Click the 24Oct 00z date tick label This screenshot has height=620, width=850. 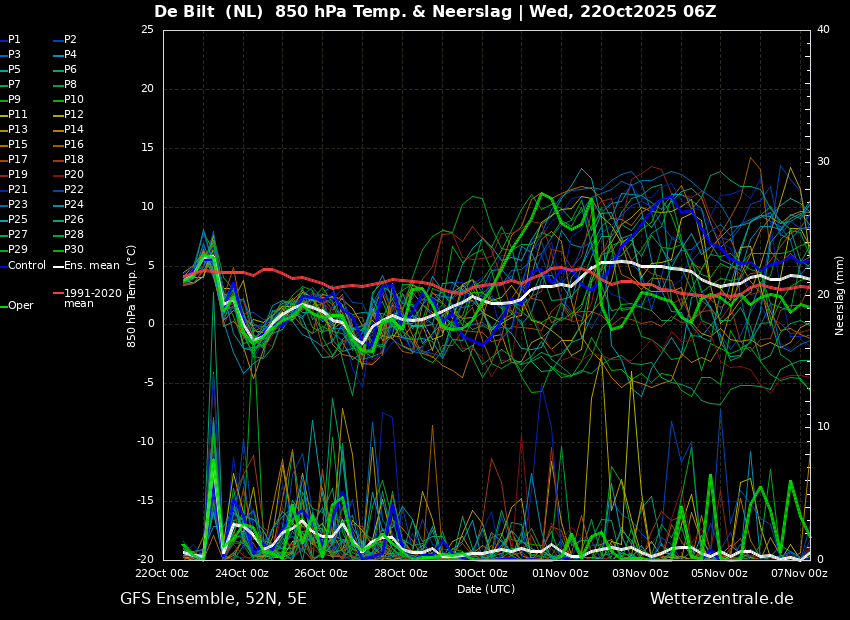[x=242, y=573]
